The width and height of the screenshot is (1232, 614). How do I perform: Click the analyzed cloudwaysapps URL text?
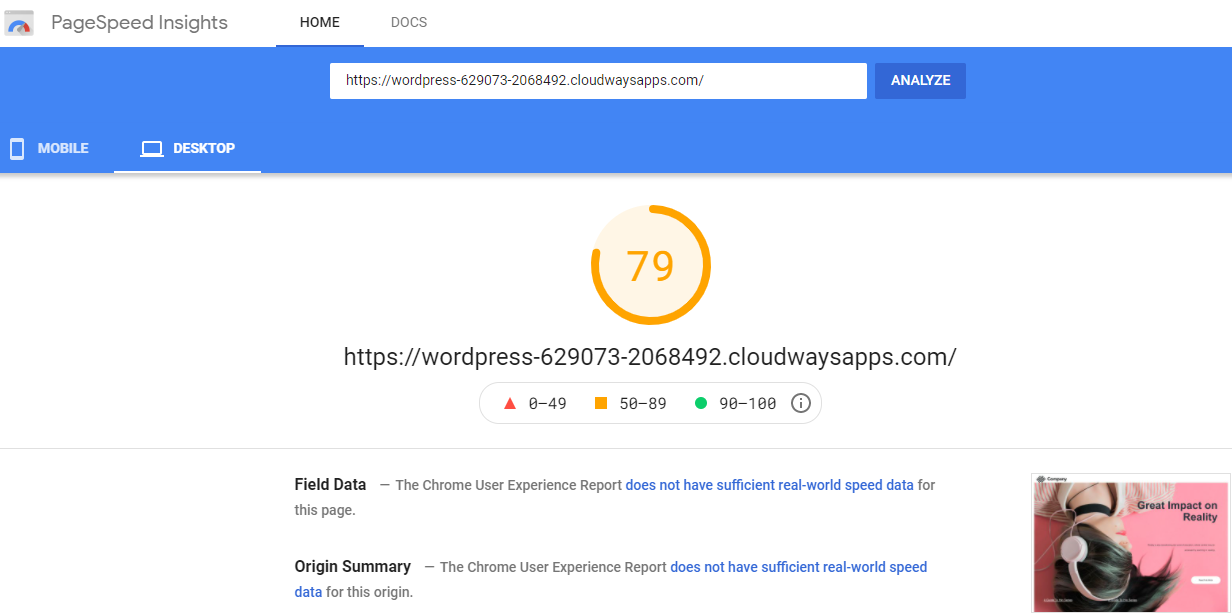tap(650, 356)
